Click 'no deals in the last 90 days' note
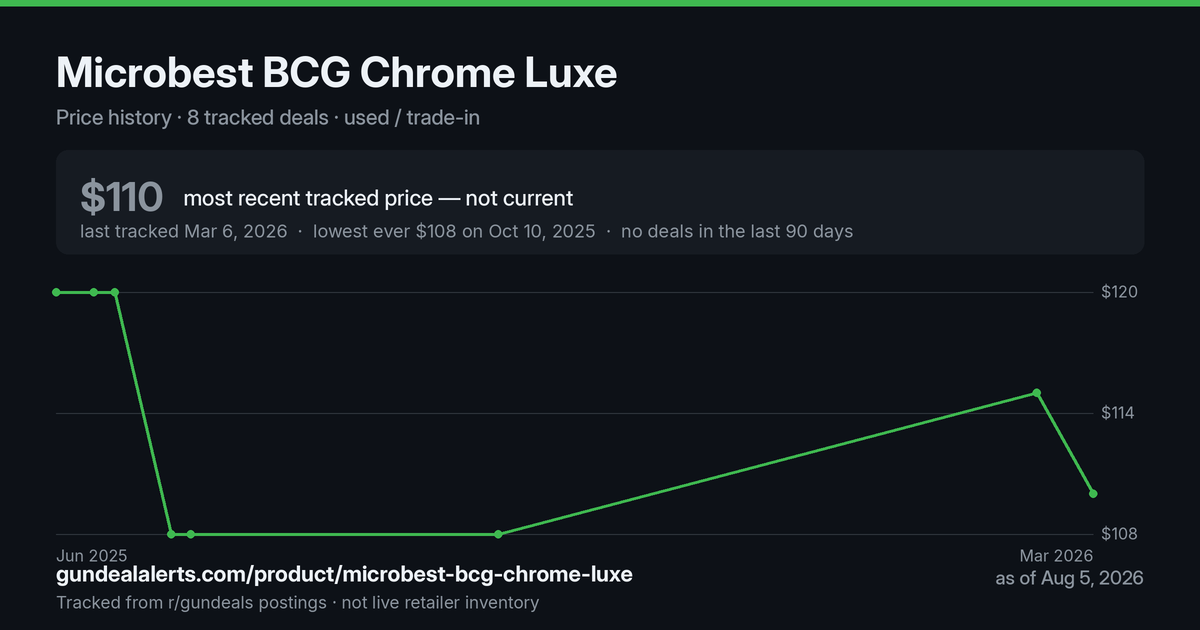This screenshot has width=1200, height=630. [x=737, y=231]
